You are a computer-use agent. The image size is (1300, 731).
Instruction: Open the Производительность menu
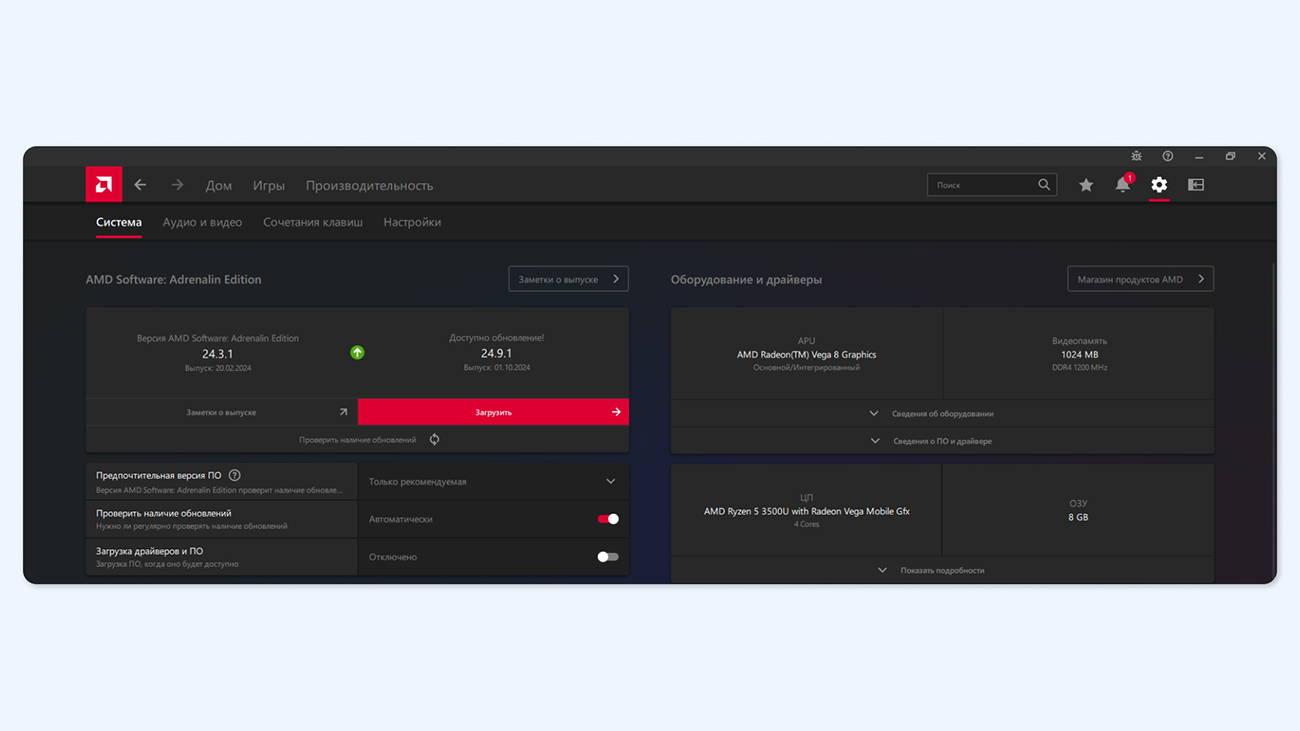(369, 185)
